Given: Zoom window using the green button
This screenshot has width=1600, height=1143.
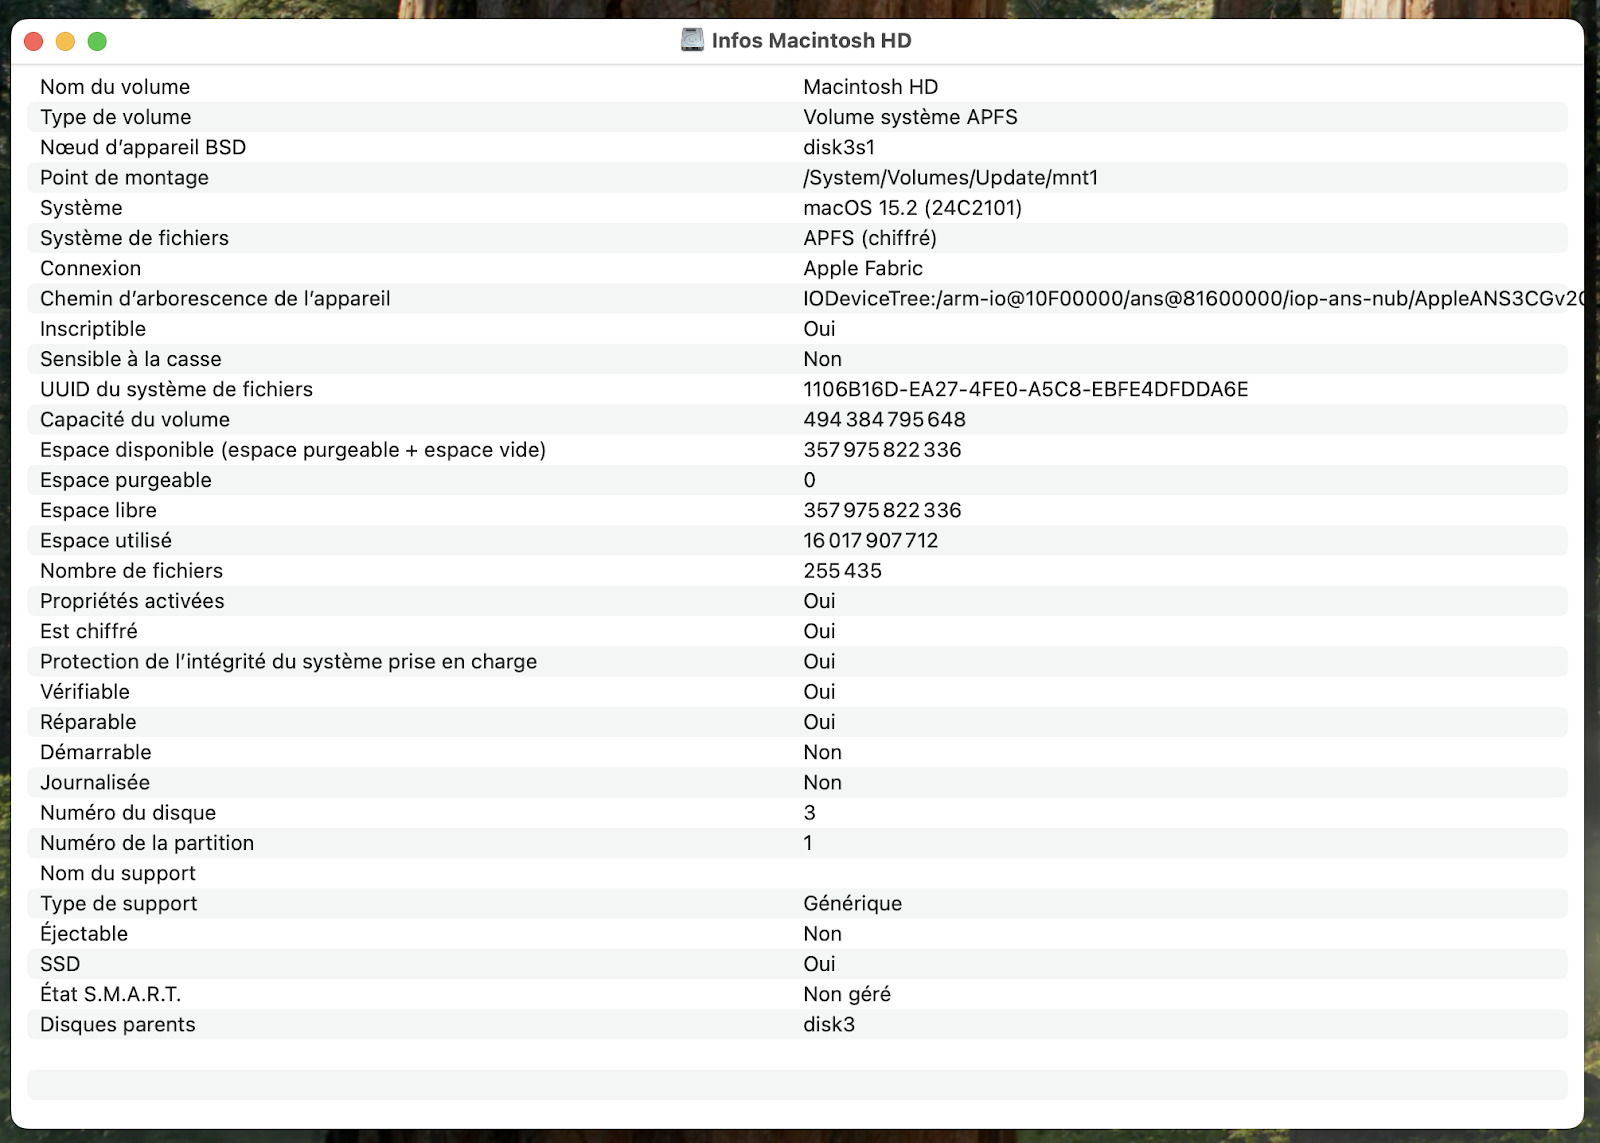Looking at the screenshot, I should coord(97,41).
